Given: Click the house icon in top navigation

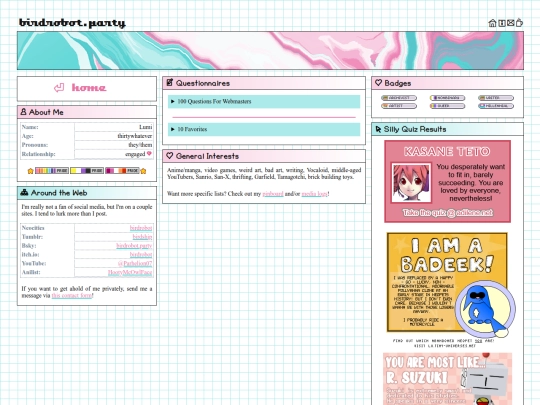Looking at the screenshot, I should pyautogui.click(x=492, y=23).
